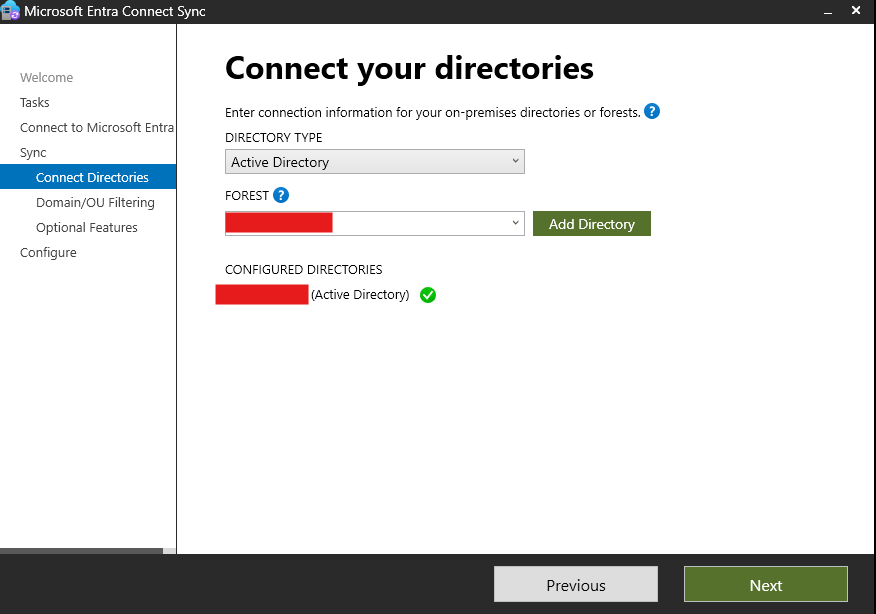The width and height of the screenshot is (876, 614).
Task: Click the FOREST help question mark icon
Action: 280,196
